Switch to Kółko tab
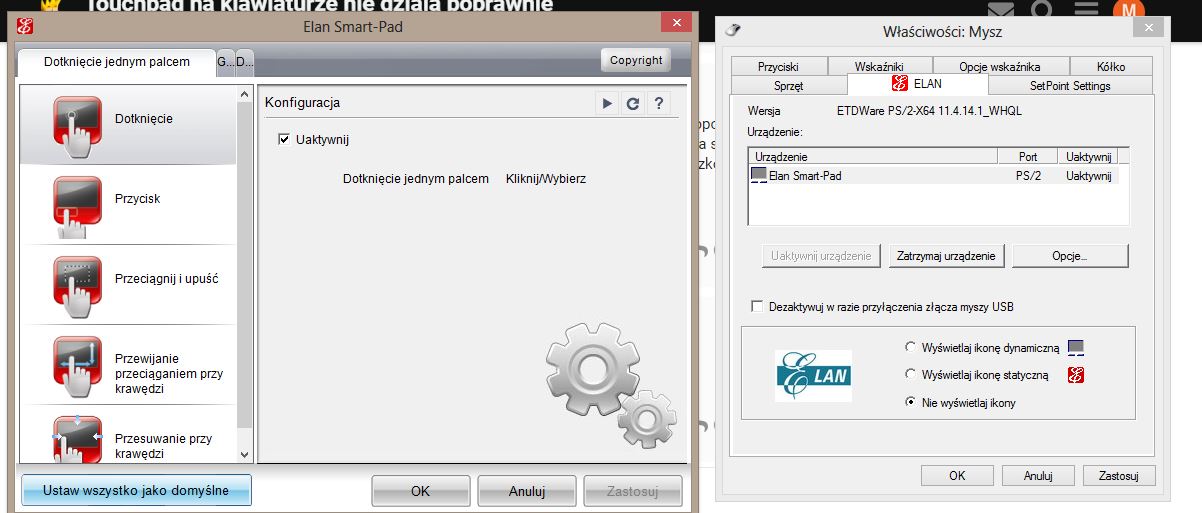 [1110, 67]
